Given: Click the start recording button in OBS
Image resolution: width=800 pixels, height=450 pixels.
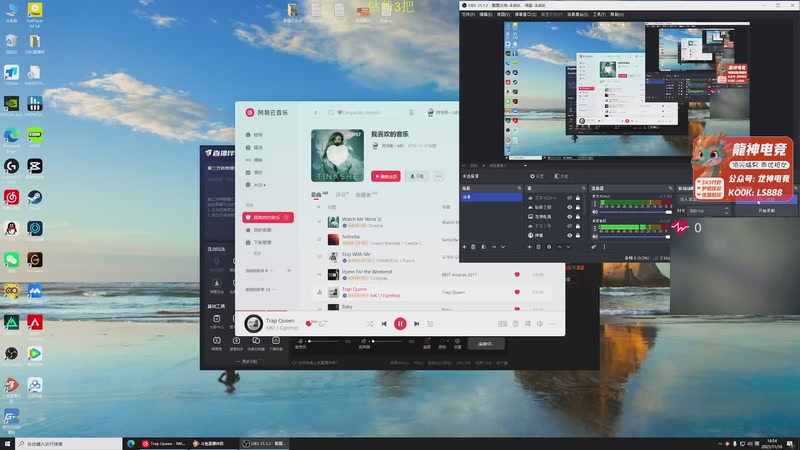Looking at the screenshot, I should [766, 210].
